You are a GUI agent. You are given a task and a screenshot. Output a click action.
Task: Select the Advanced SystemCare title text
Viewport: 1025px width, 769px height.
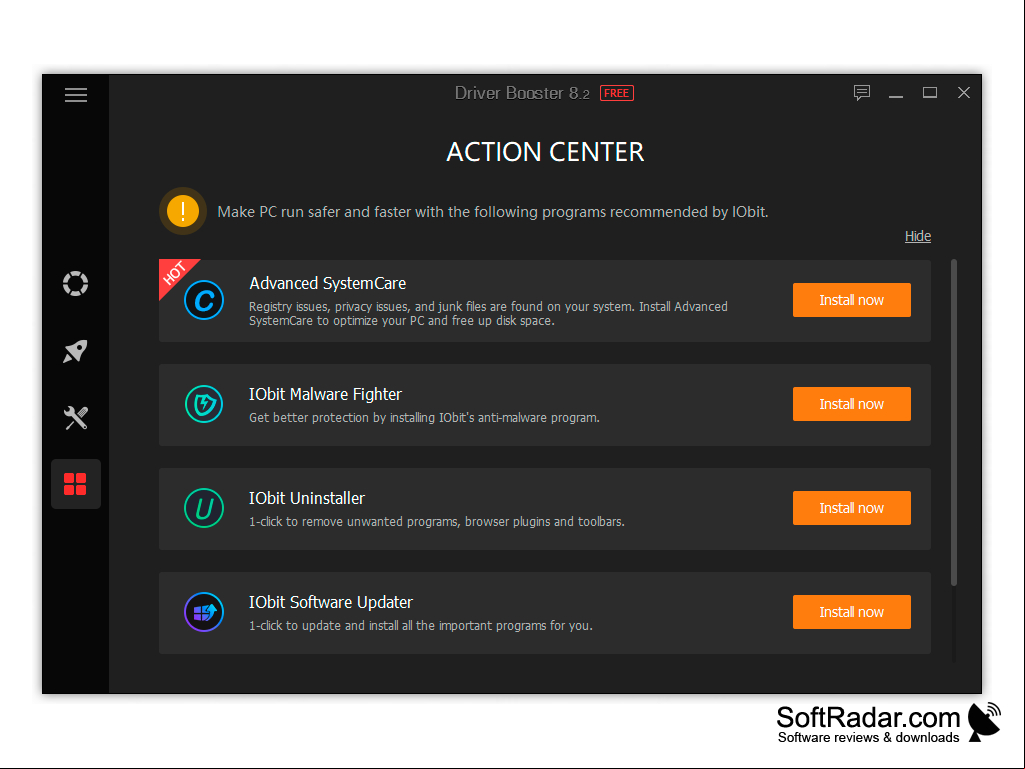(328, 283)
